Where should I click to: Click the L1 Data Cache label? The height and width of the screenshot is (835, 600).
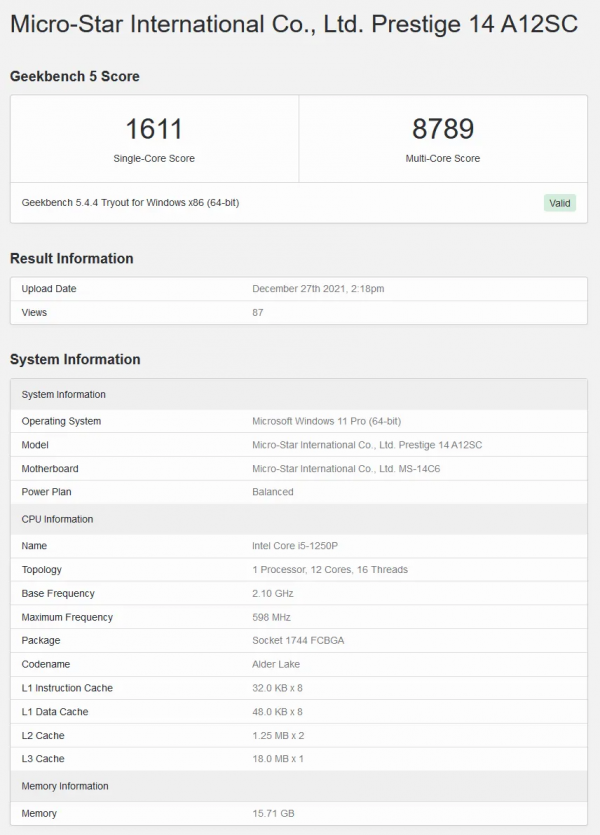pos(55,712)
